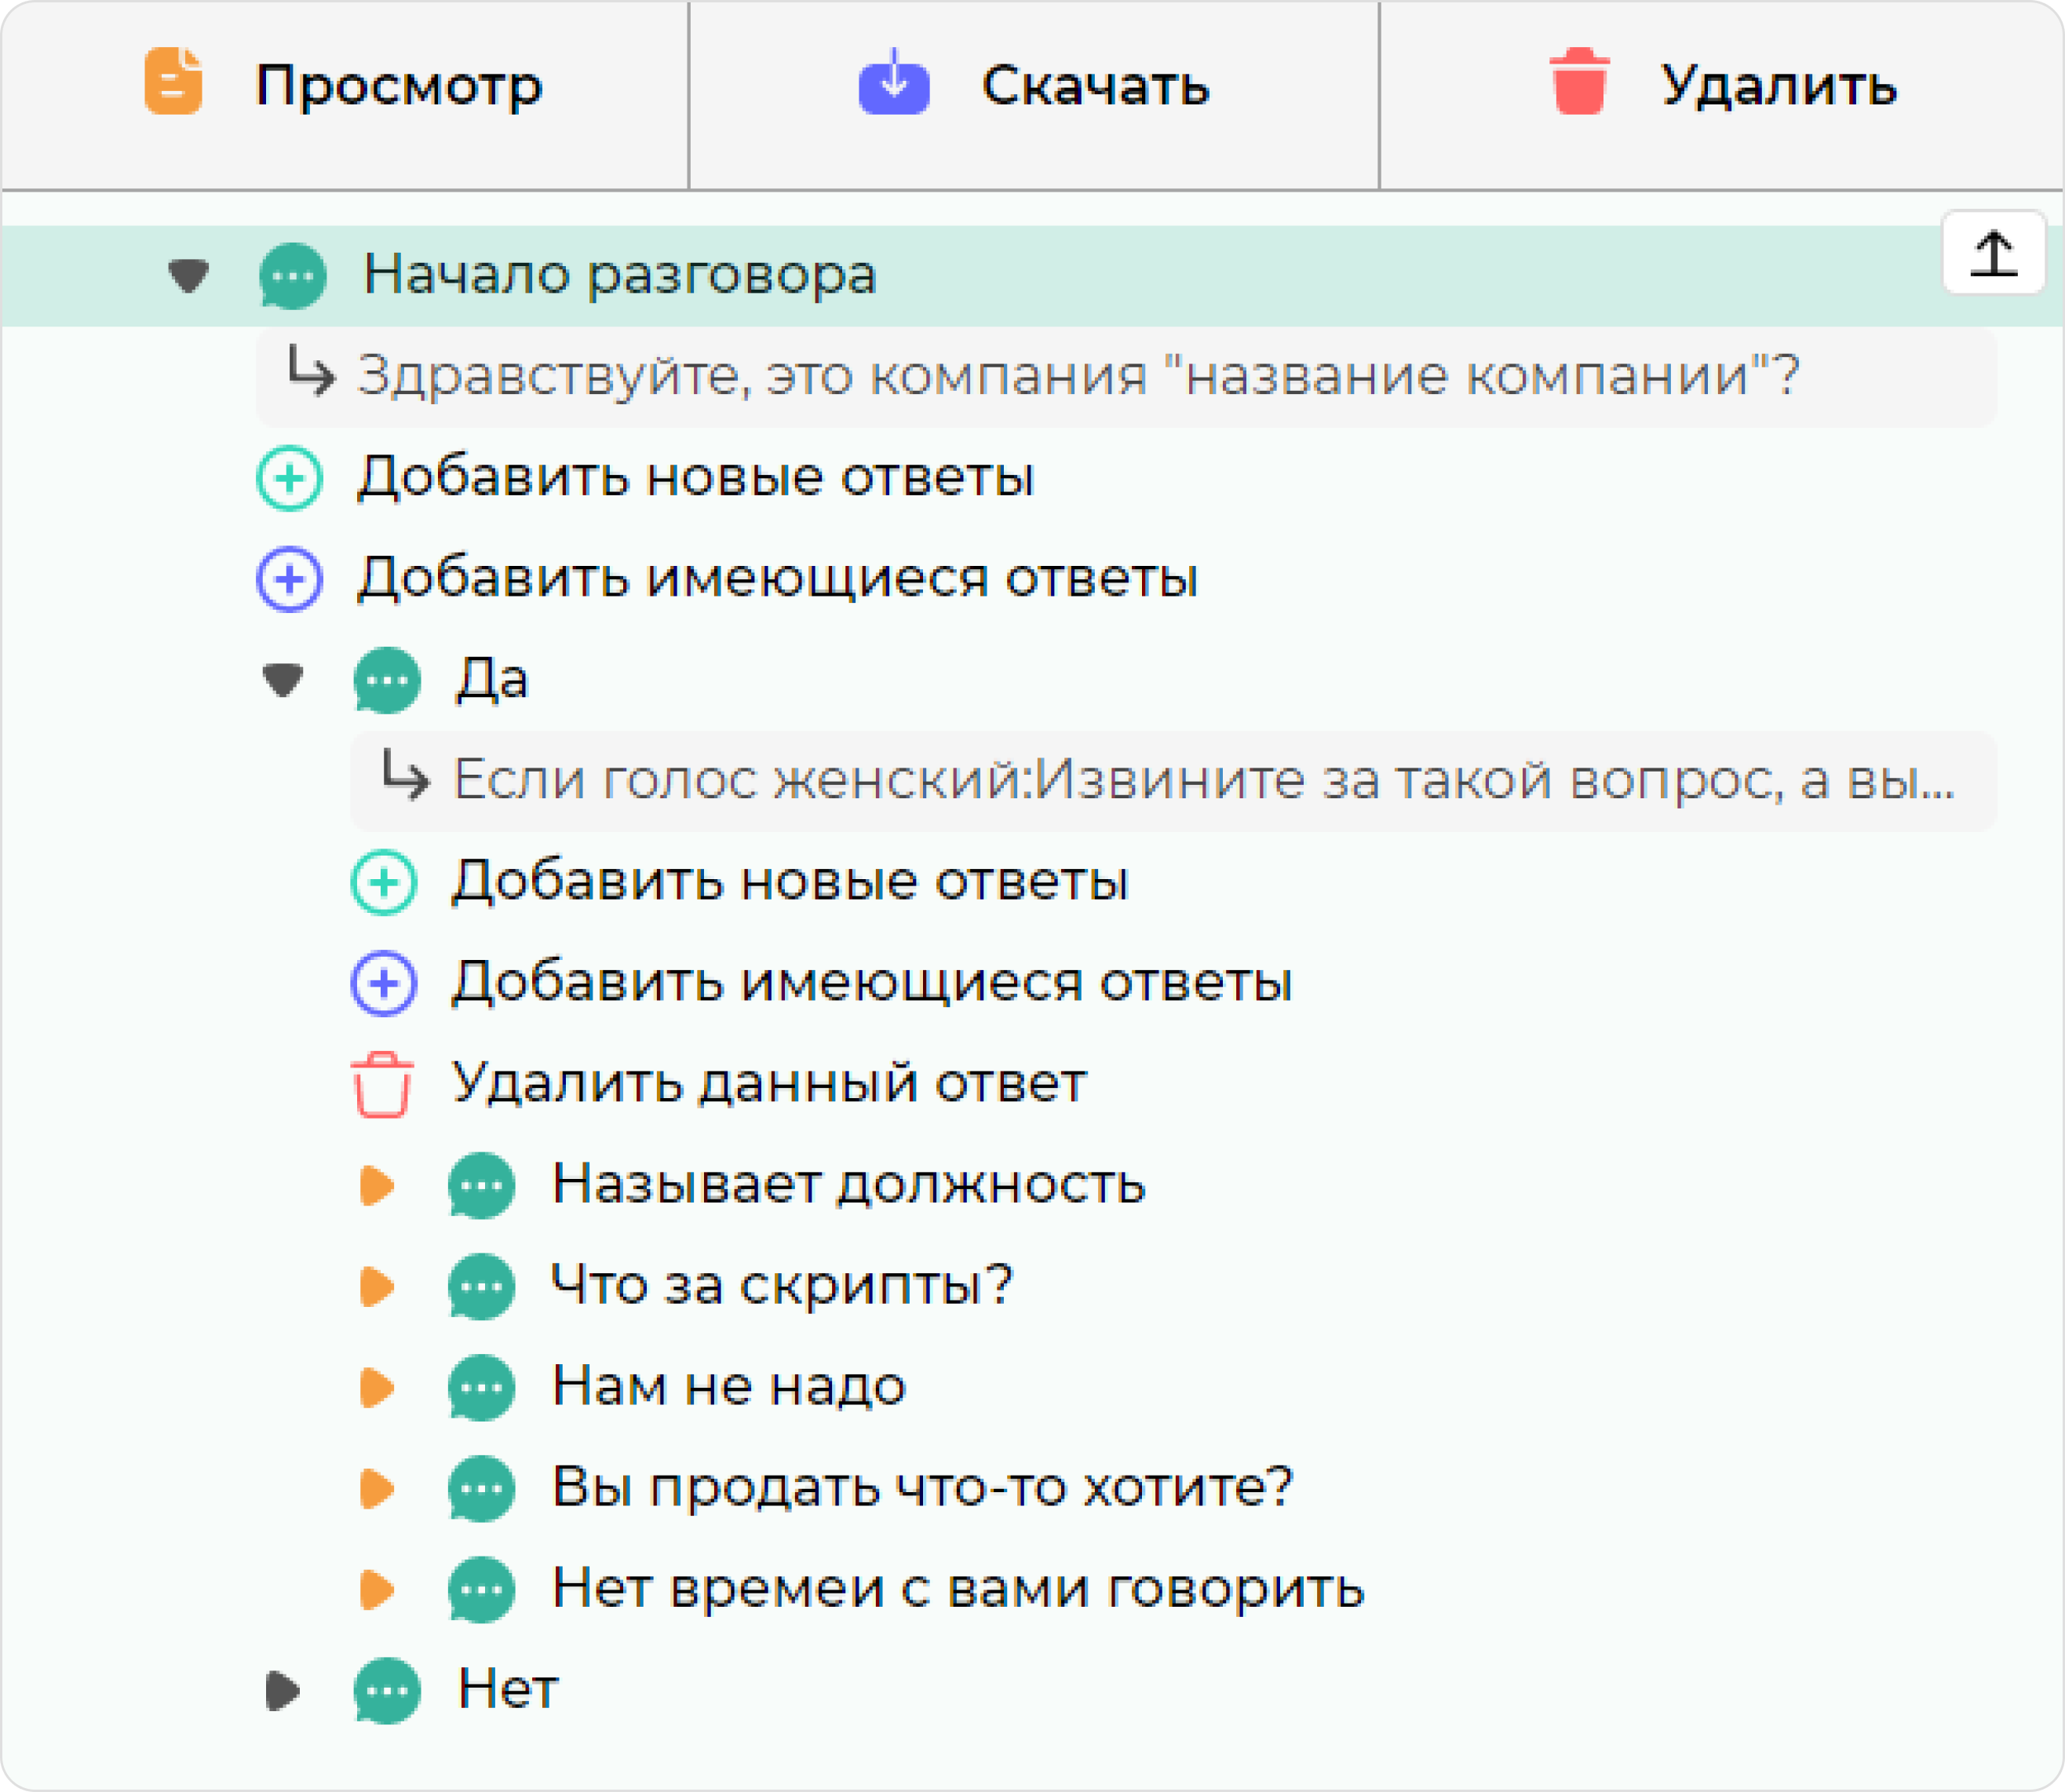Expand the Что за скрипты? node
This screenshot has width=2065, height=1792.
coord(376,1287)
